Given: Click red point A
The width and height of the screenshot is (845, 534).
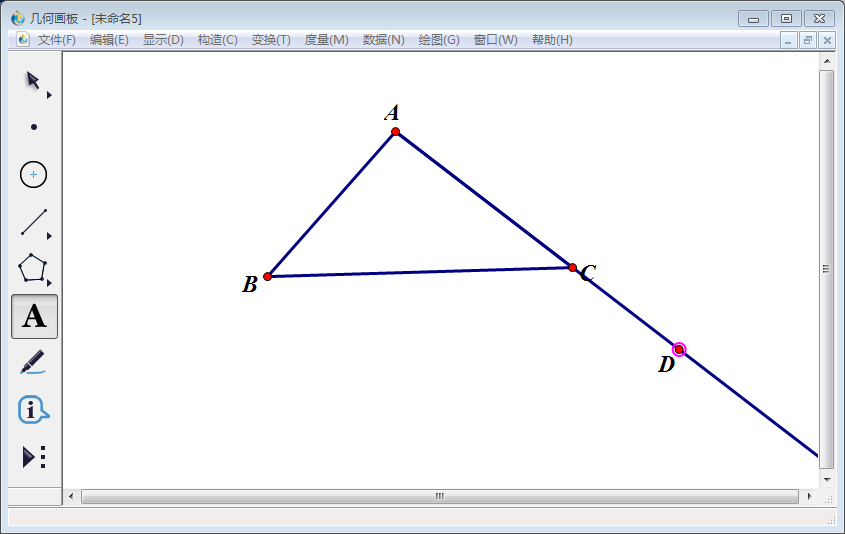Looking at the screenshot, I should pos(396,131).
